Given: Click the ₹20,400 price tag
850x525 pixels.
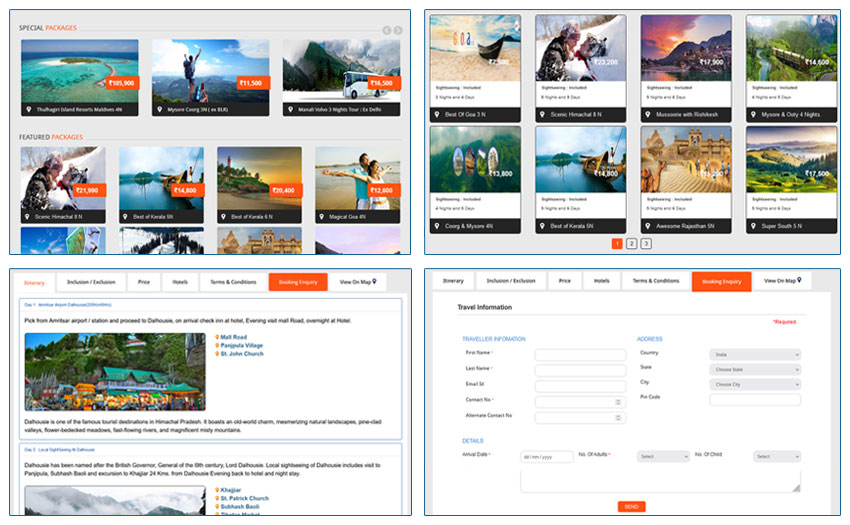Looking at the screenshot, I should pos(285,190).
